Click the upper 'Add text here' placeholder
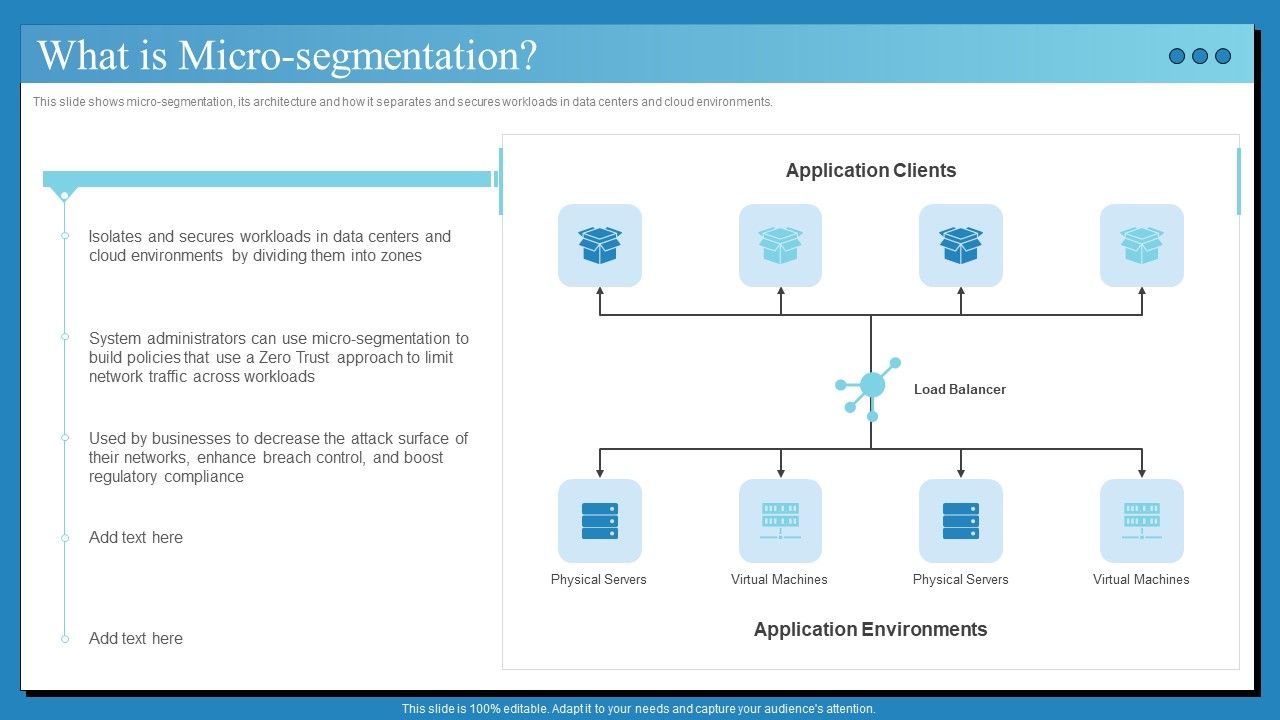Viewport: 1280px width, 720px height. point(136,537)
